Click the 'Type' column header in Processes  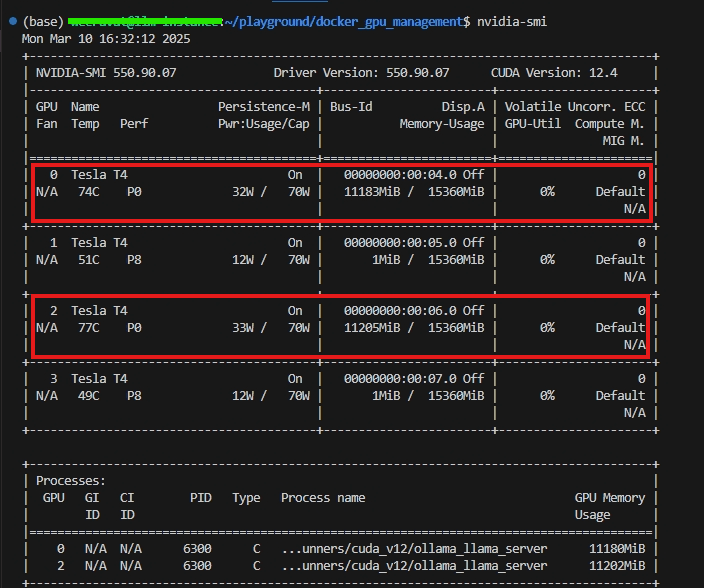click(246, 498)
